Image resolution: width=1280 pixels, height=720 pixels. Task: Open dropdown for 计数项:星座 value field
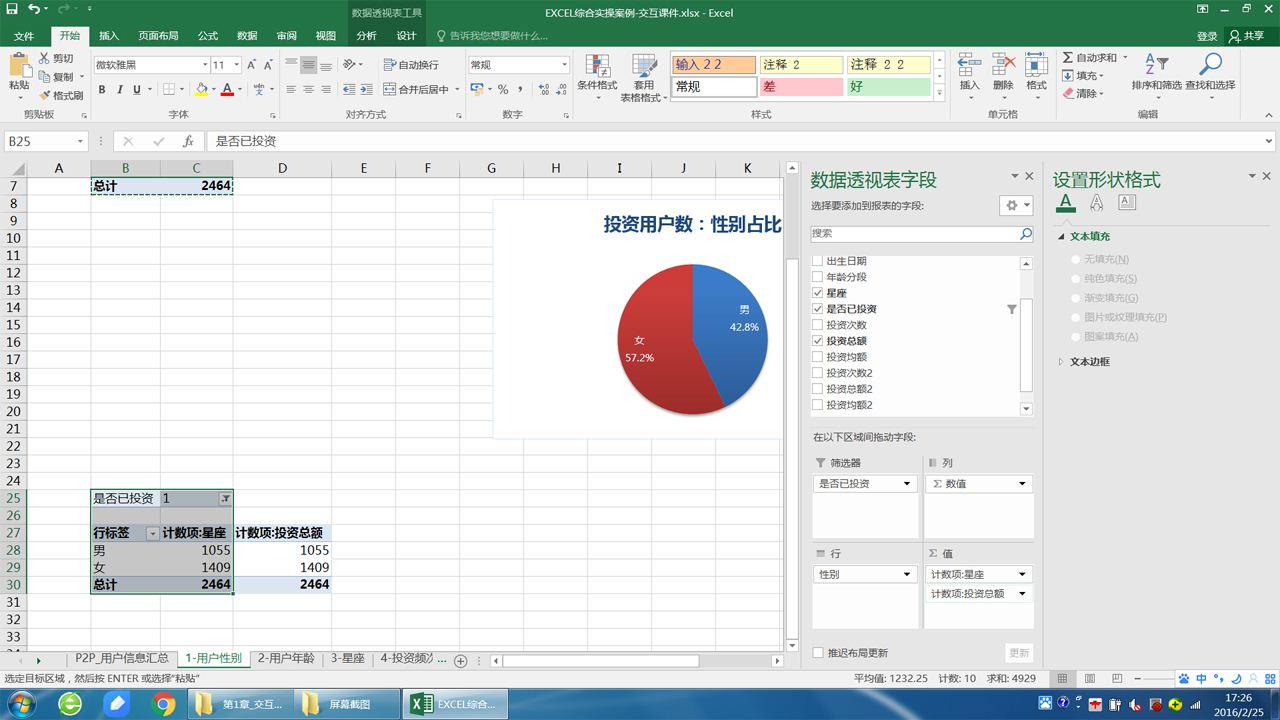click(1023, 574)
